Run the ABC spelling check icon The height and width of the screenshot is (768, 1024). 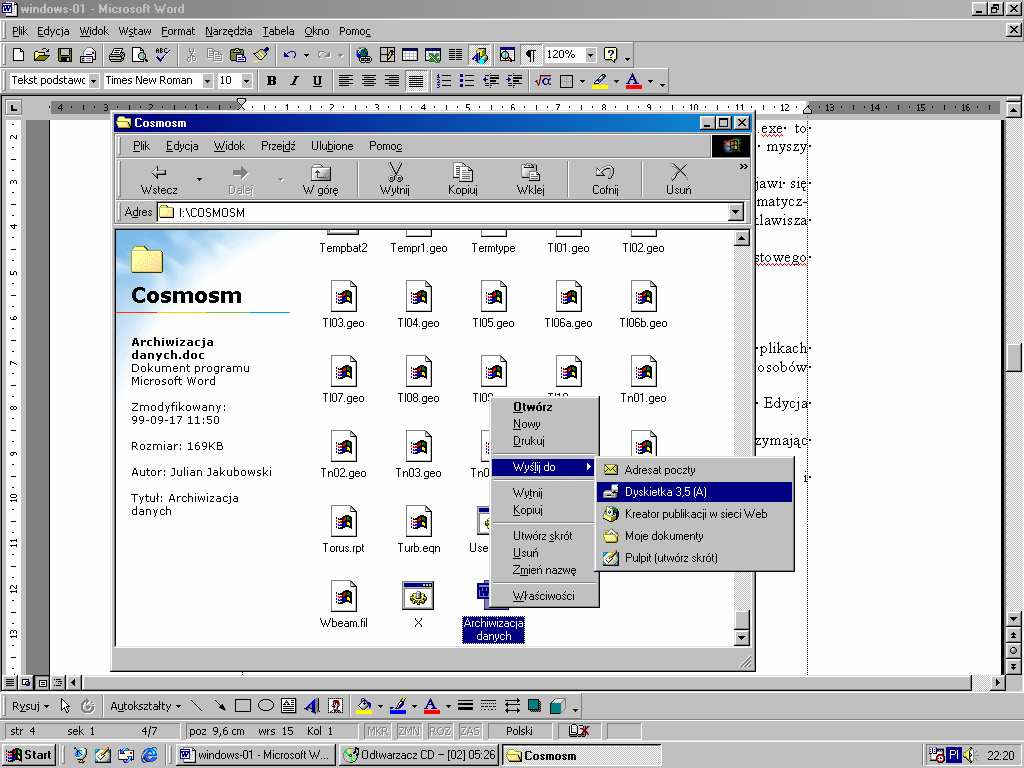(162, 55)
